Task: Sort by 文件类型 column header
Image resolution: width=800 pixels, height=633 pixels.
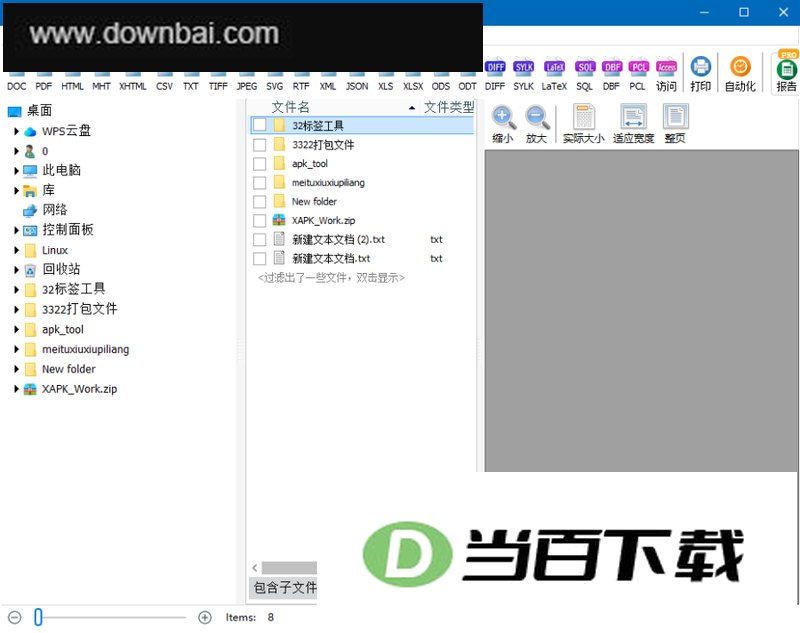Action: pos(449,107)
